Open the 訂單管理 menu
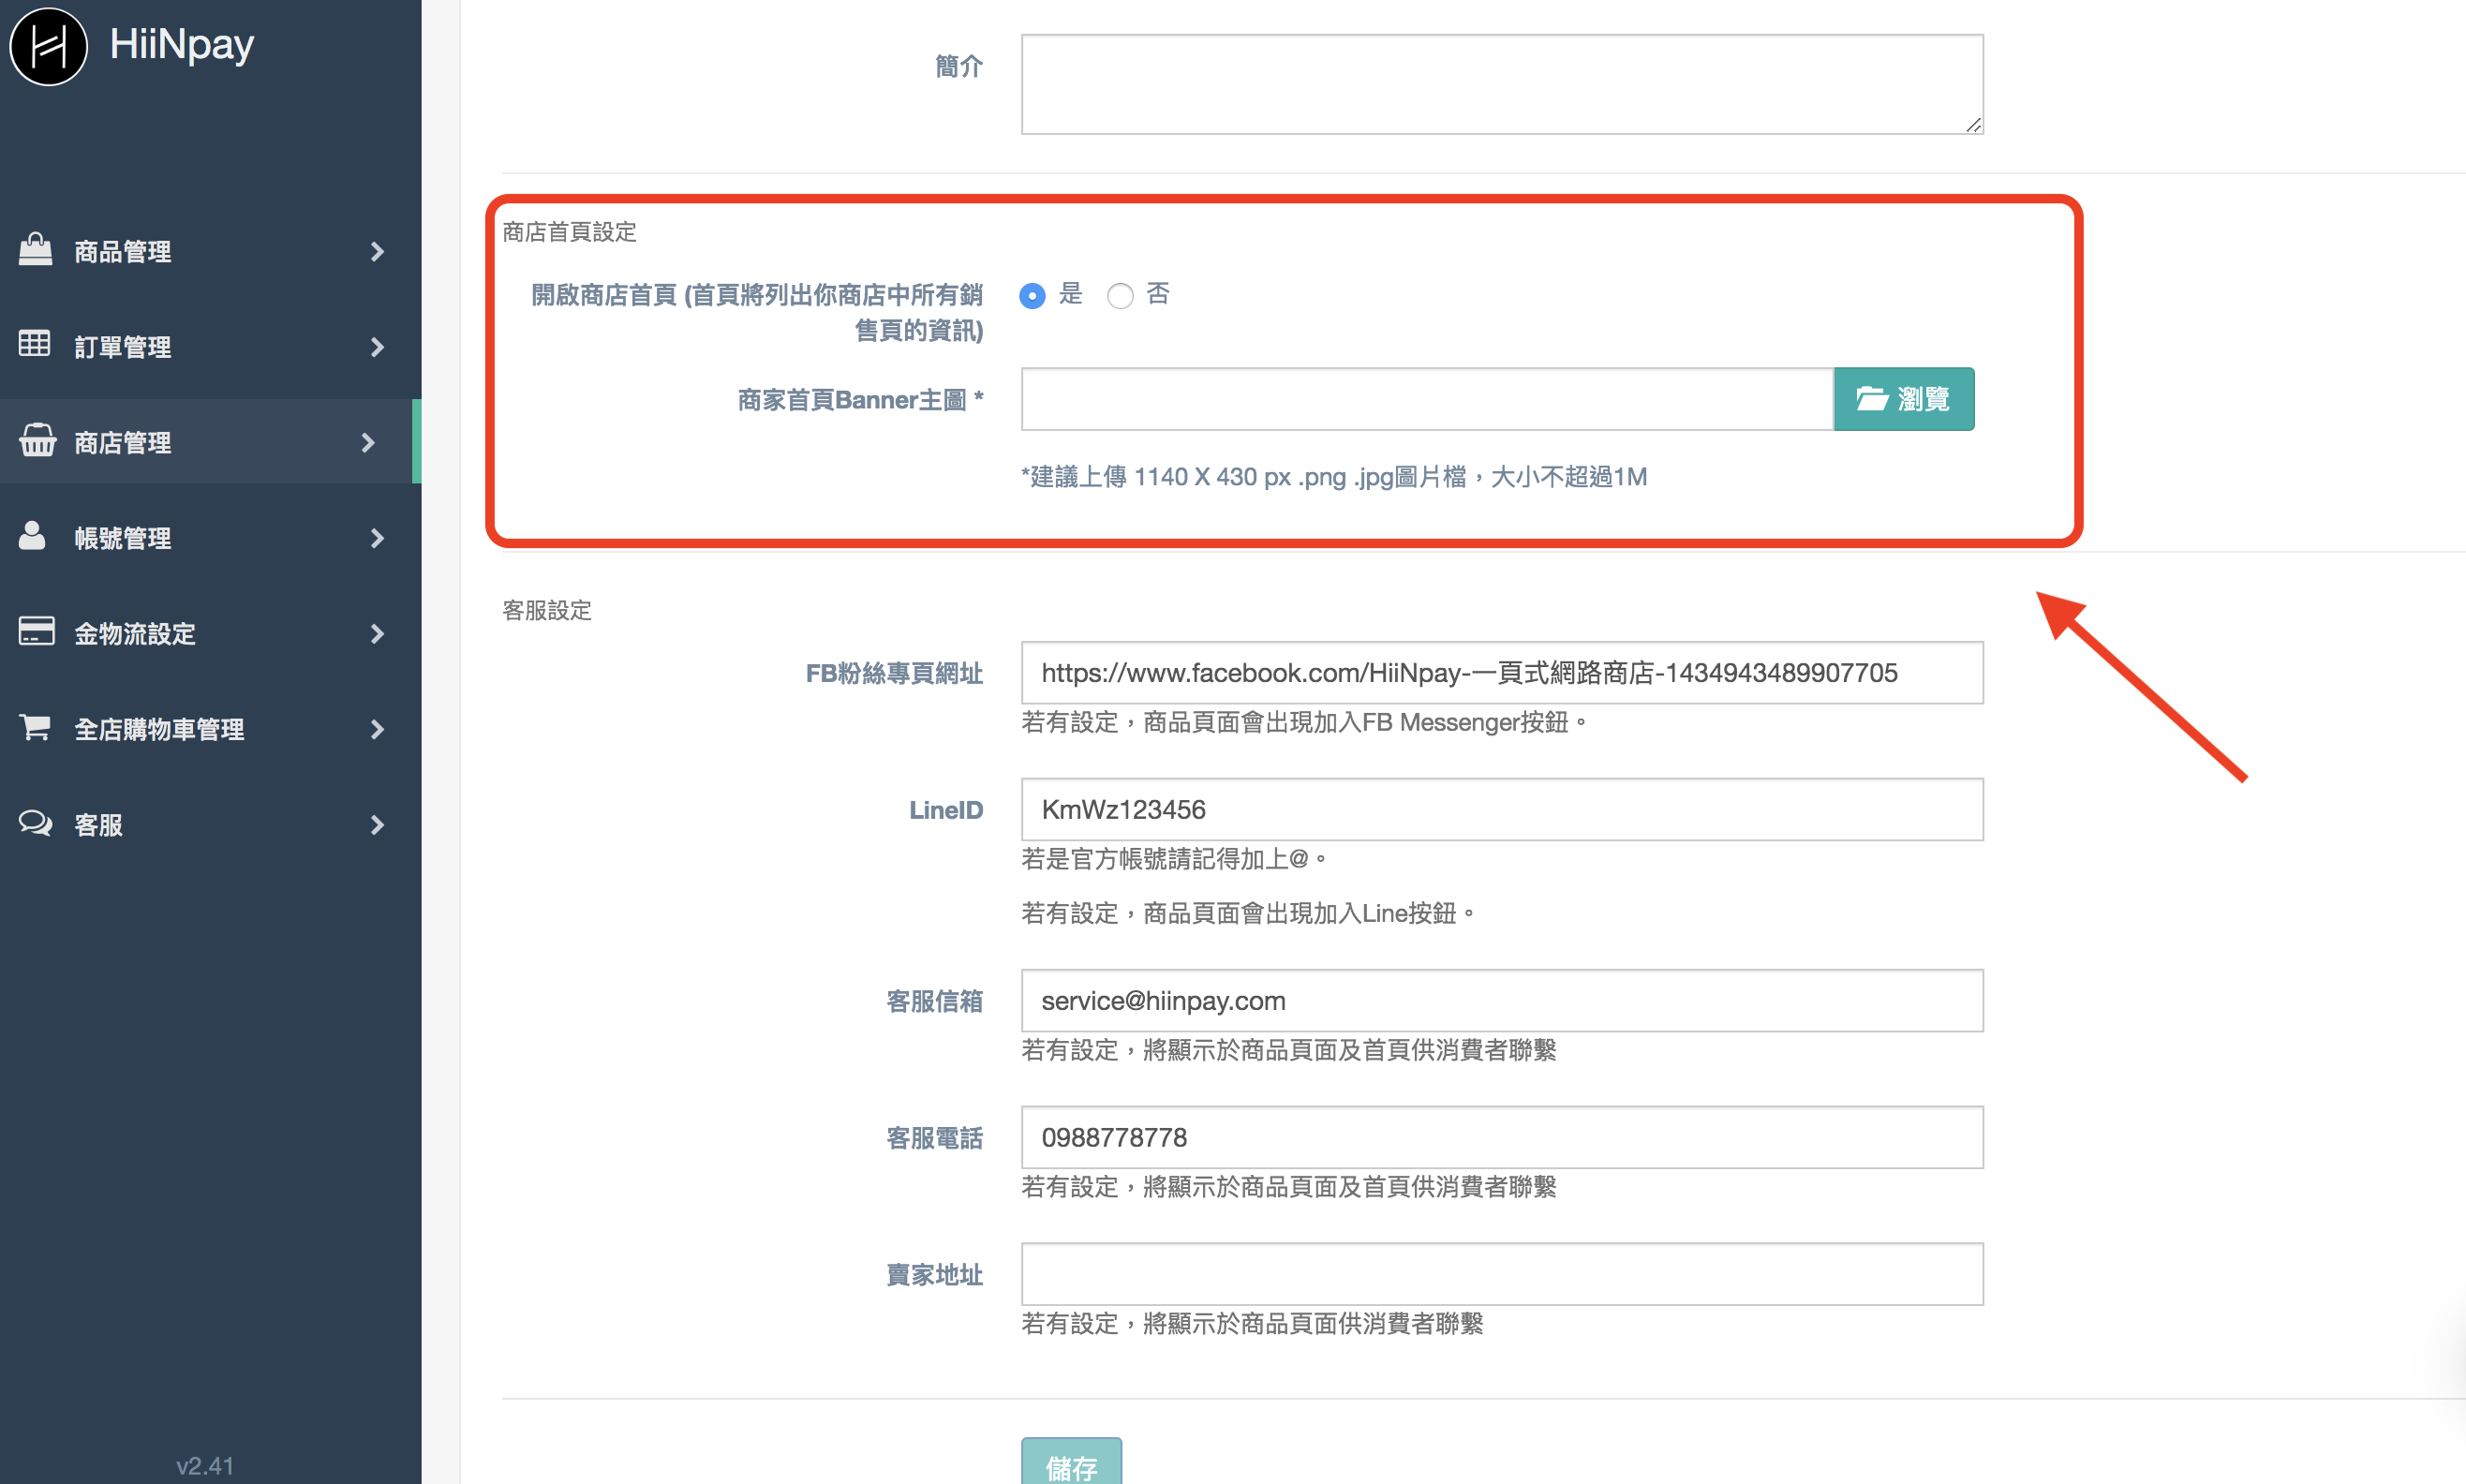Image resolution: width=2466 pixels, height=1484 pixels. click(210, 347)
